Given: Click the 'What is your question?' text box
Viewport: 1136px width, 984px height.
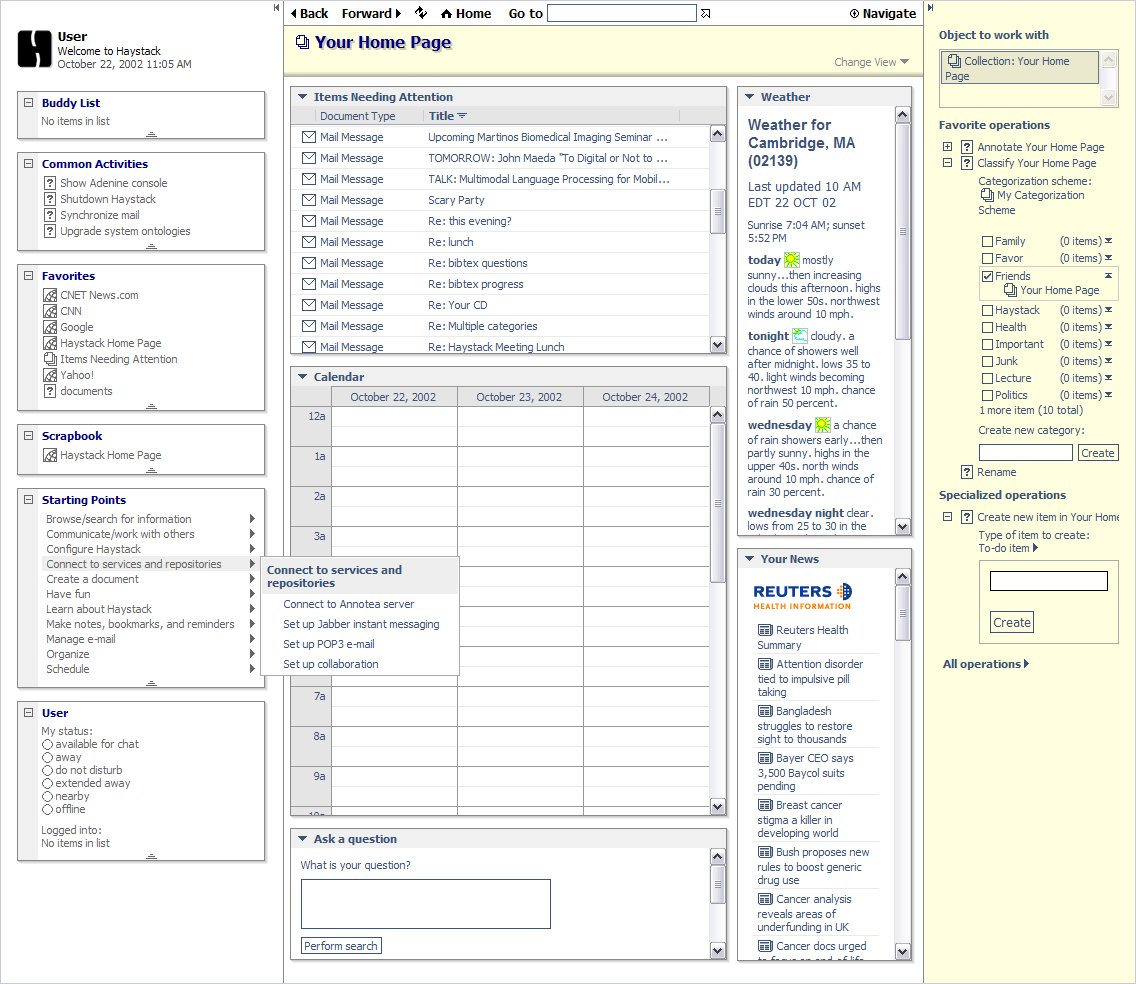Looking at the screenshot, I should [x=426, y=904].
